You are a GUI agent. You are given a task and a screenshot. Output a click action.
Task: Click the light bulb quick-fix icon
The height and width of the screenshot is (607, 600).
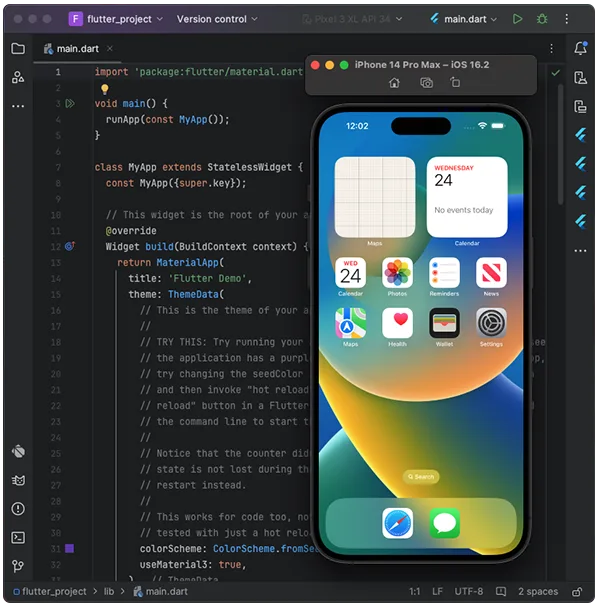105,89
